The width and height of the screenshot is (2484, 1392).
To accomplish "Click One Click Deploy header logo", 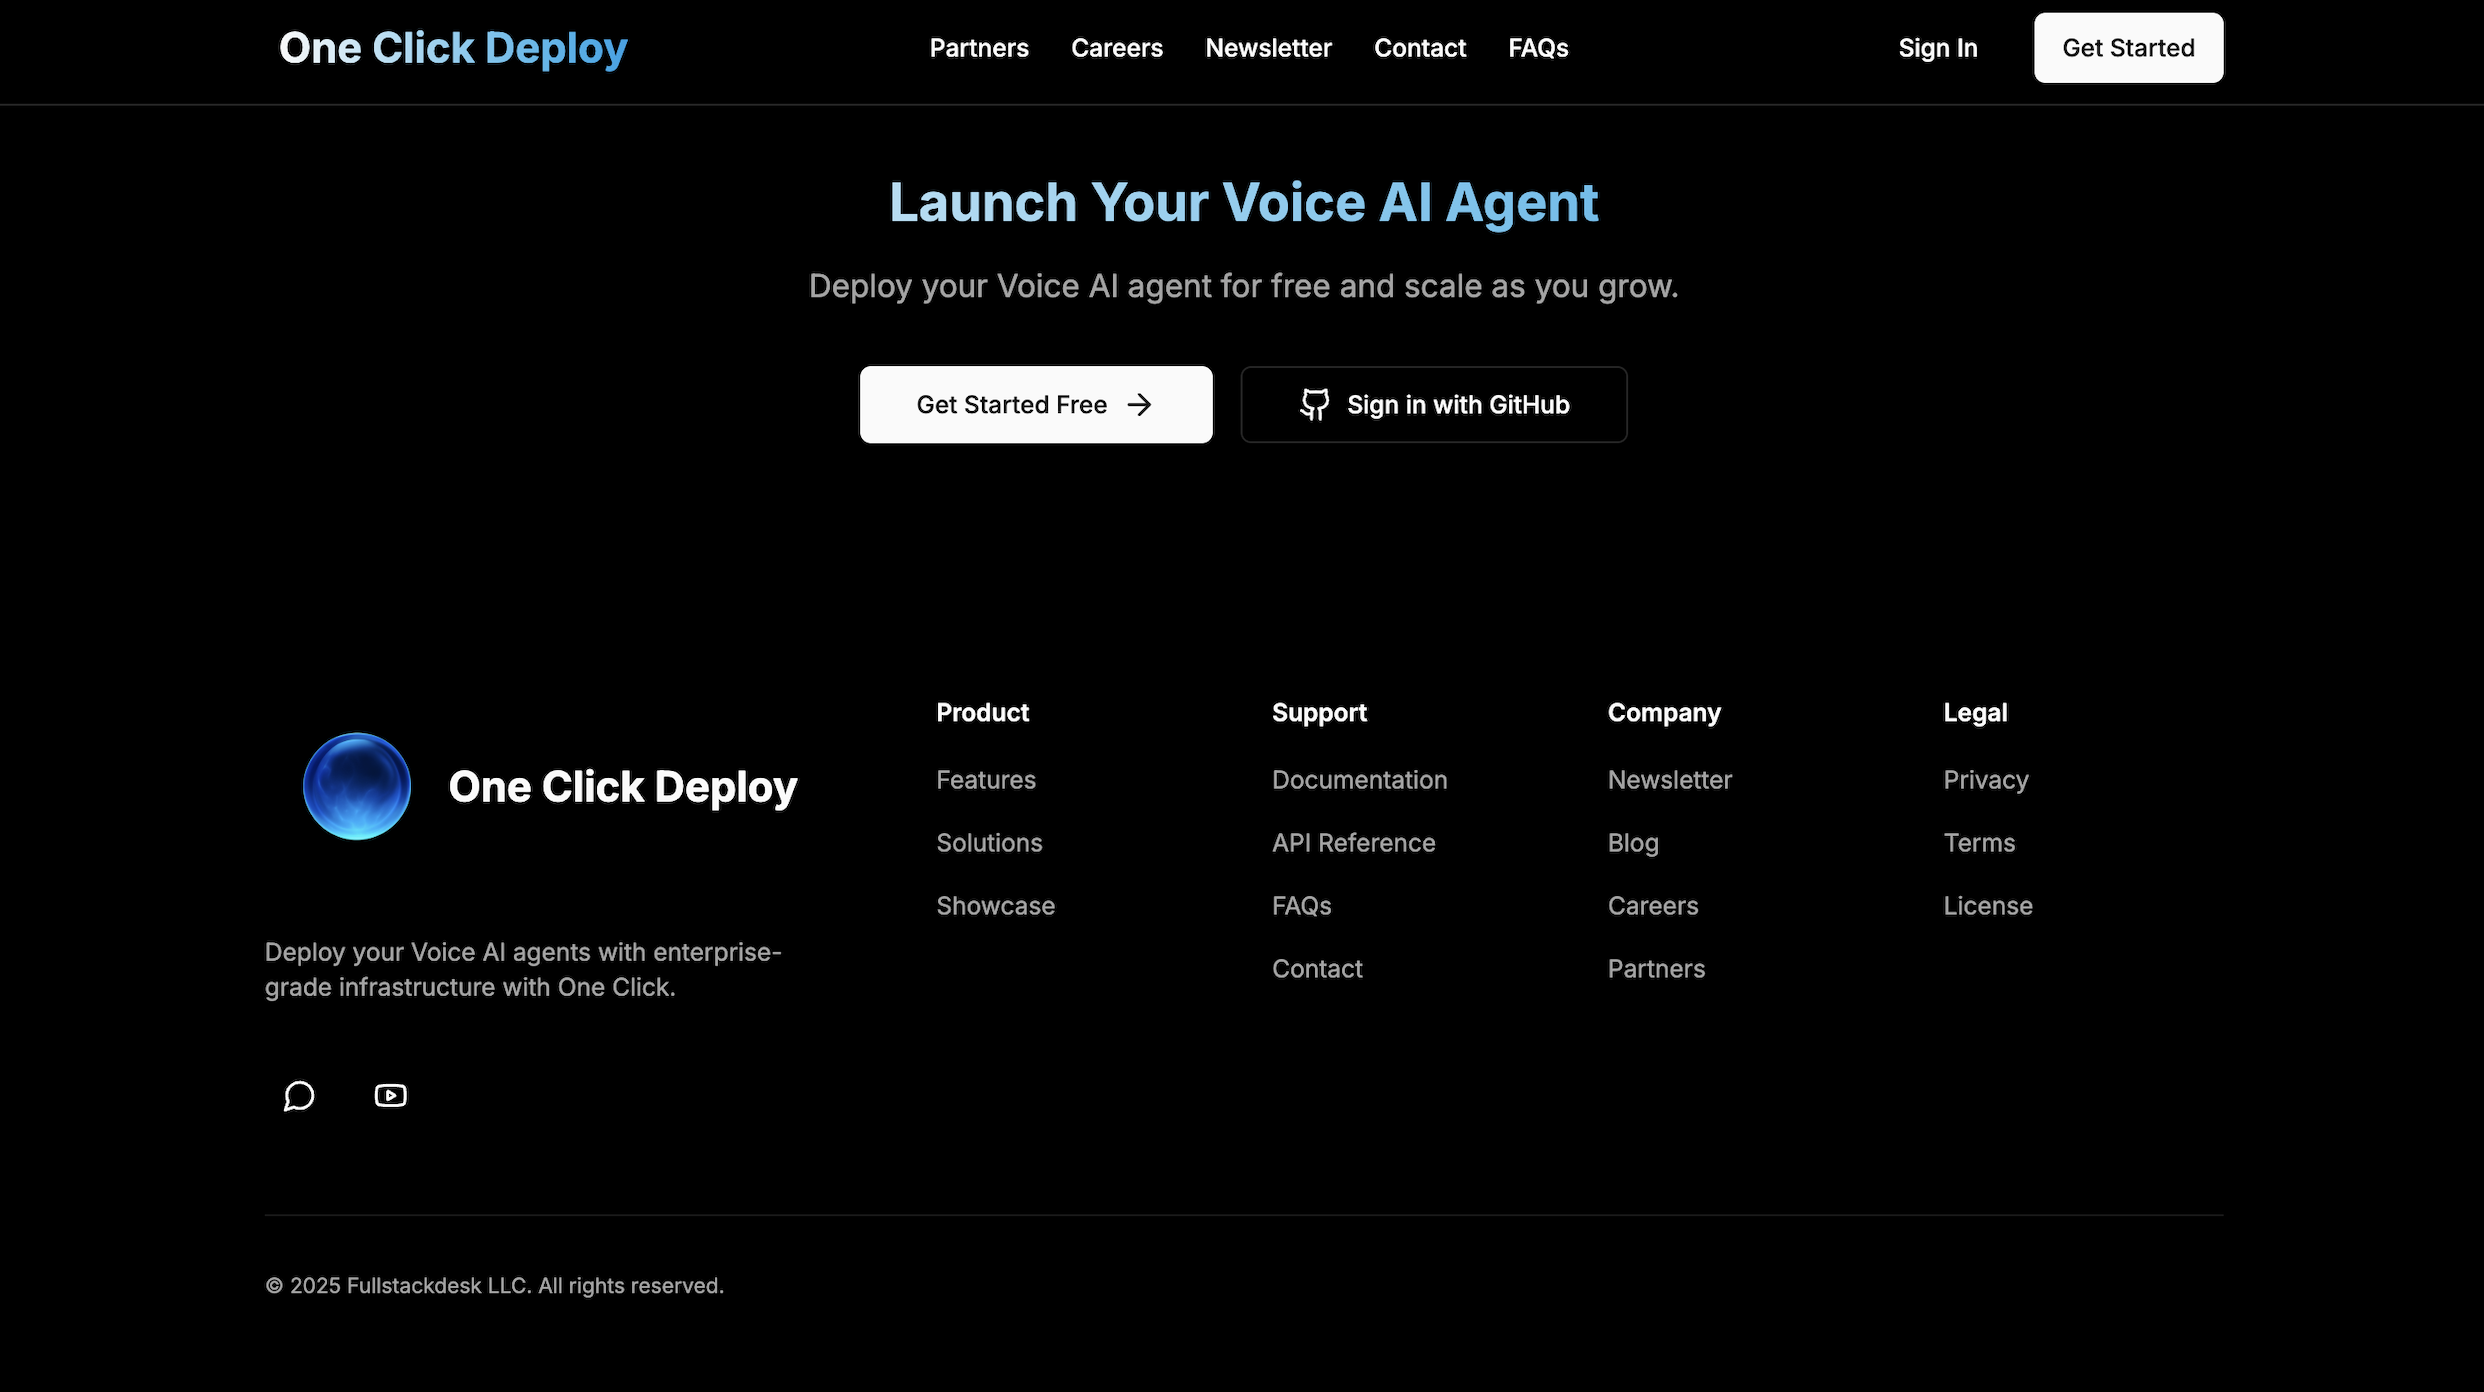I will pos(453,48).
